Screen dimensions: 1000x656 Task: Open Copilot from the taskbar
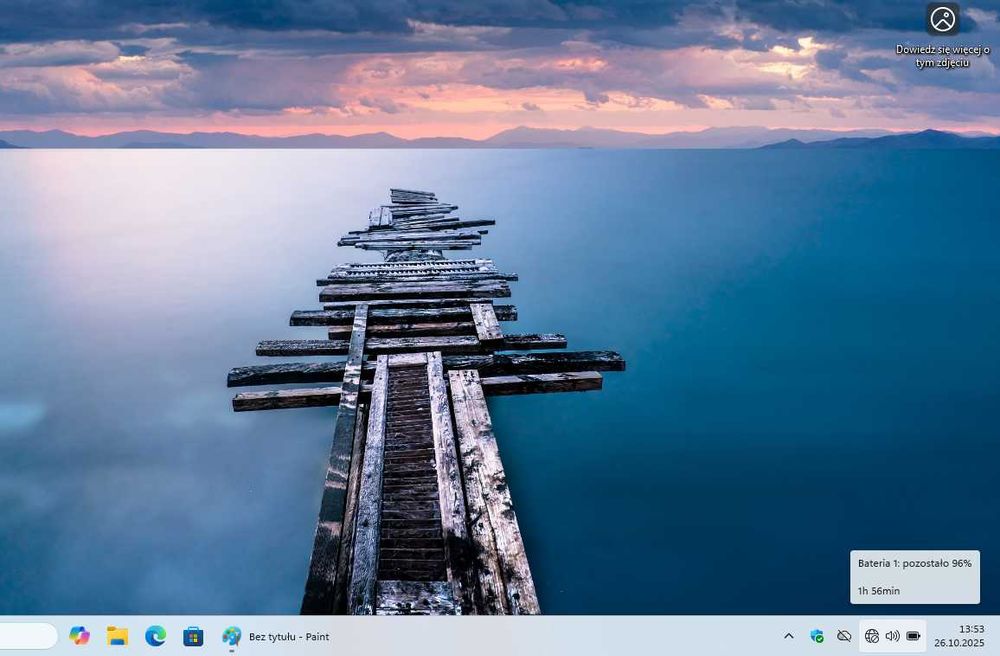(x=80, y=636)
